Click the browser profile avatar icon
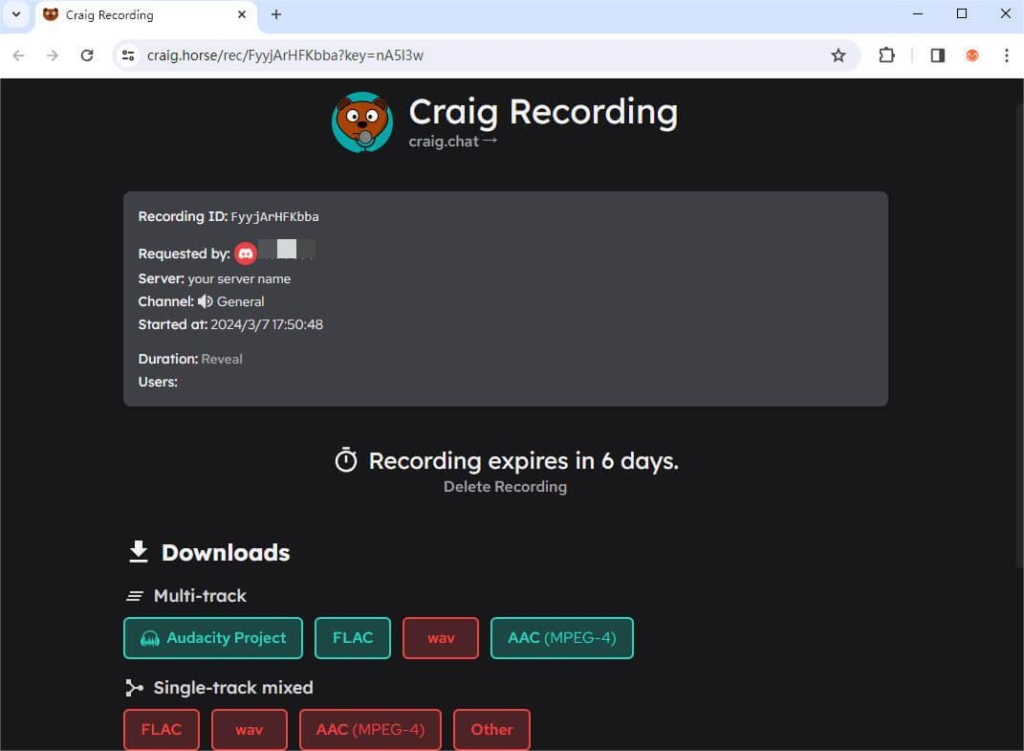Viewport: 1024px width, 751px height. coord(971,56)
